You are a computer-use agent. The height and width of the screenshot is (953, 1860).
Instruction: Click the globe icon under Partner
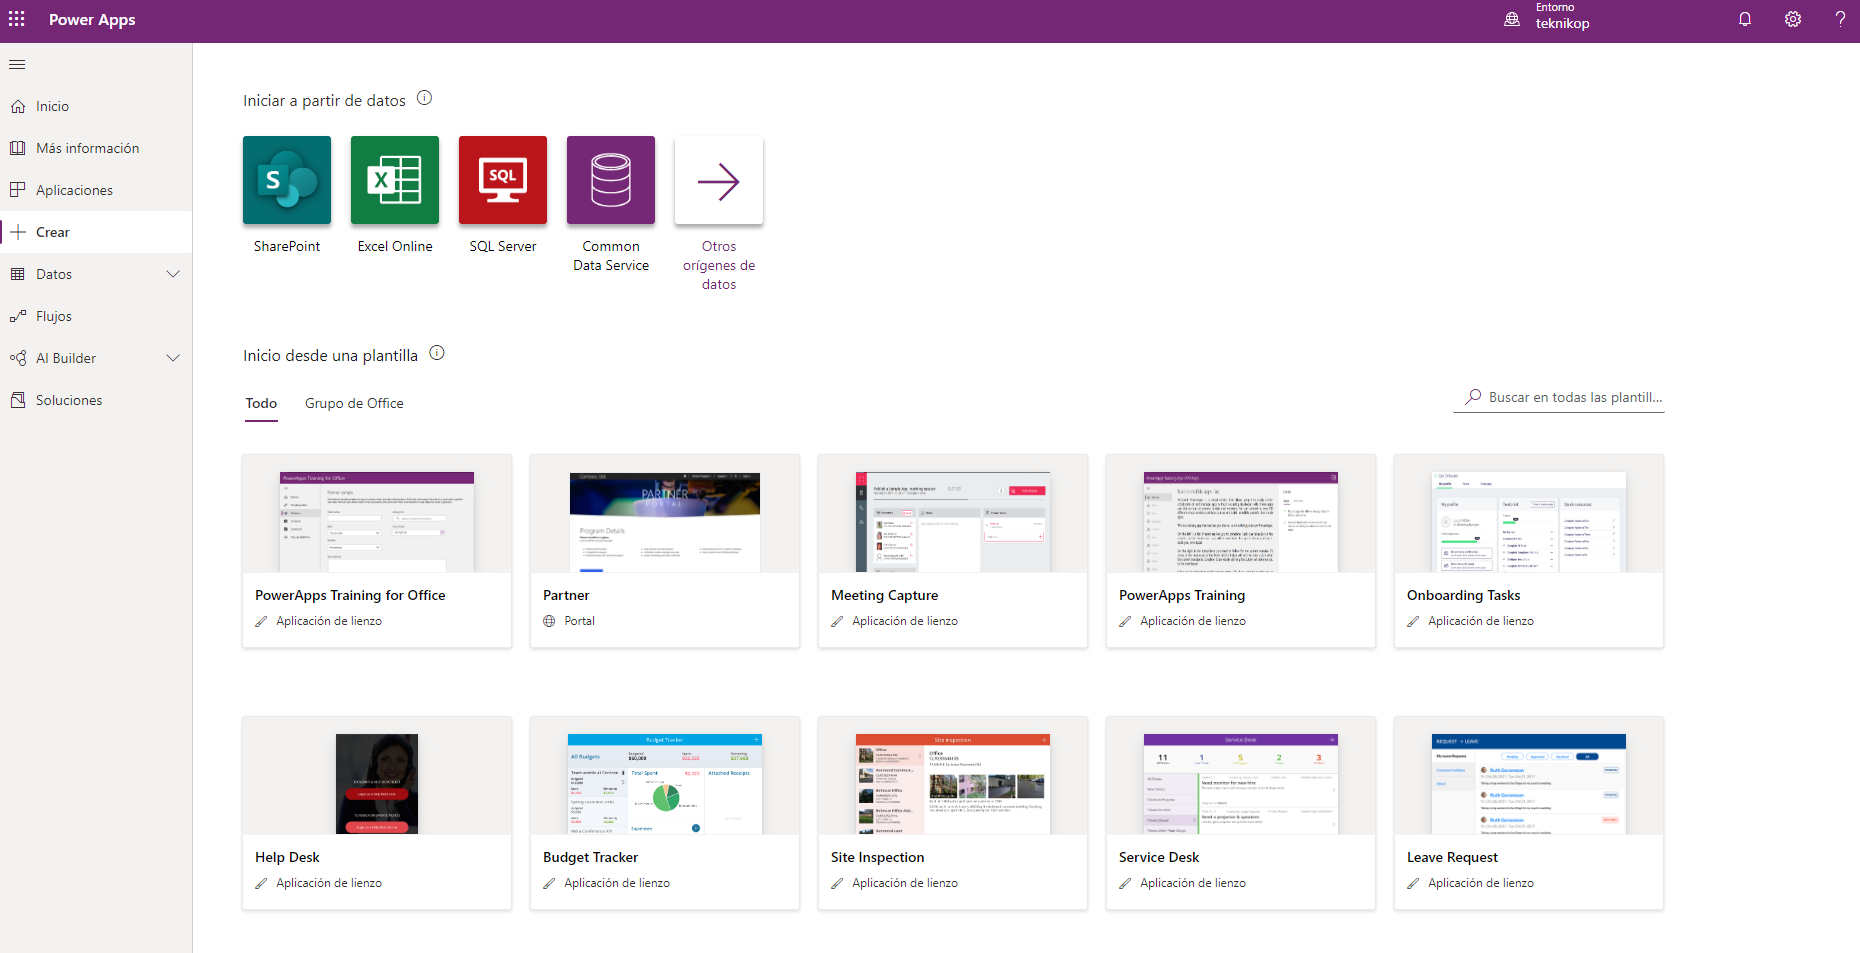click(x=549, y=621)
